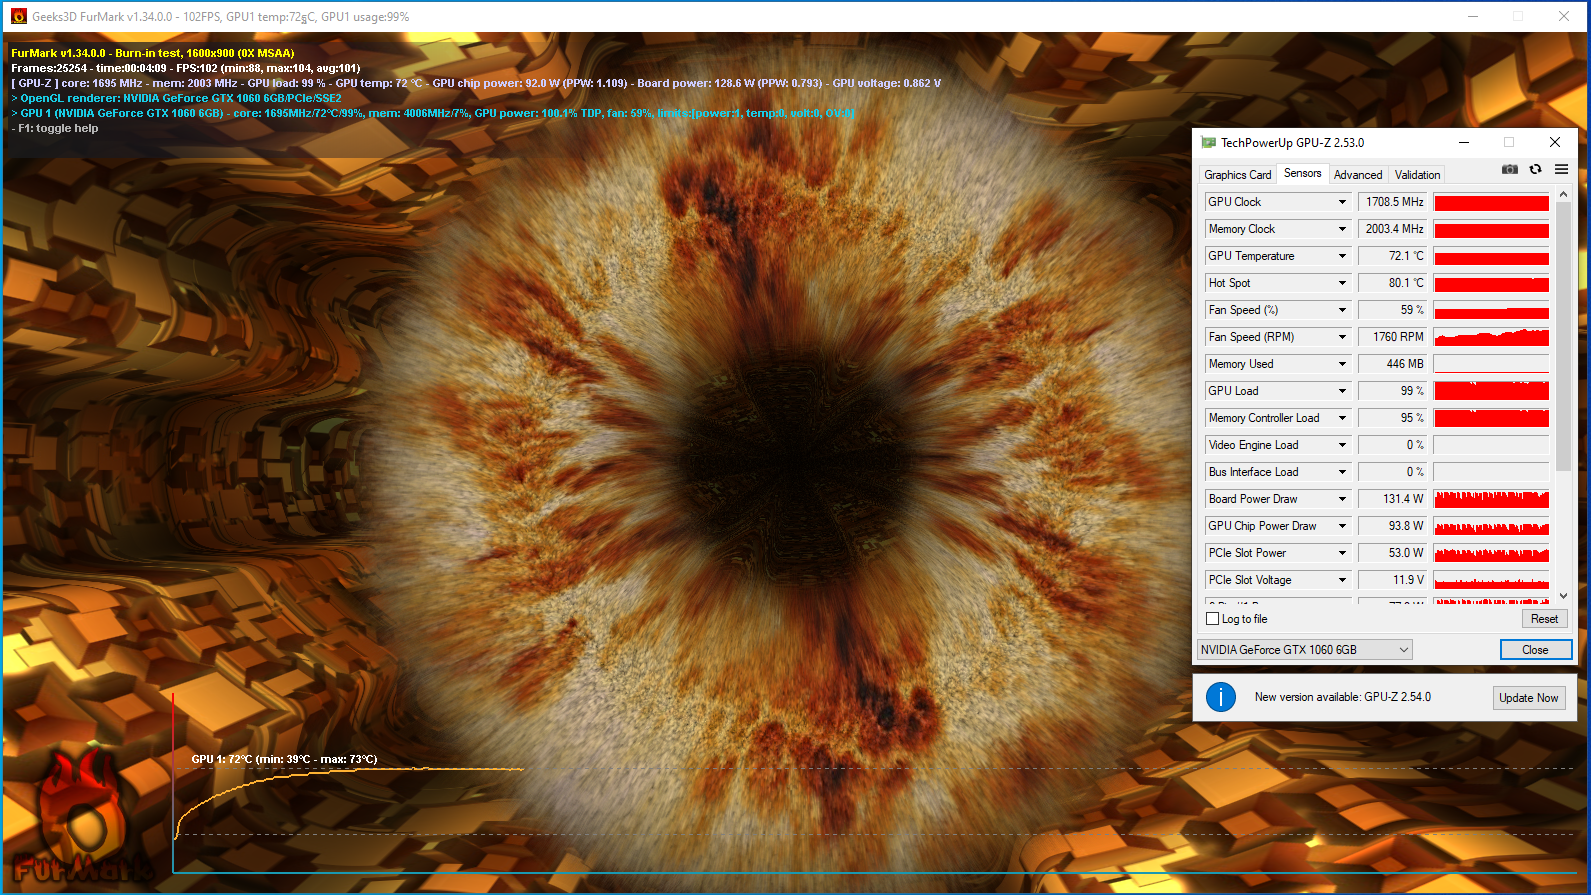Click the FurMark title bar app icon
Image resolution: width=1591 pixels, height=895 pixels.
click(x=18, y=16)
